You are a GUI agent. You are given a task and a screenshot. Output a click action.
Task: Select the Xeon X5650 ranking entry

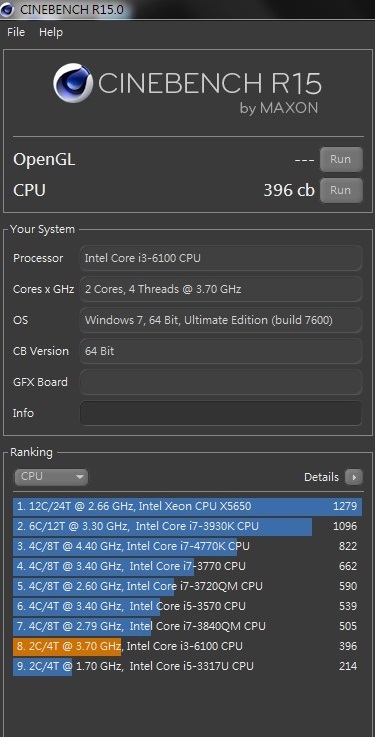(x=188, y=506)
